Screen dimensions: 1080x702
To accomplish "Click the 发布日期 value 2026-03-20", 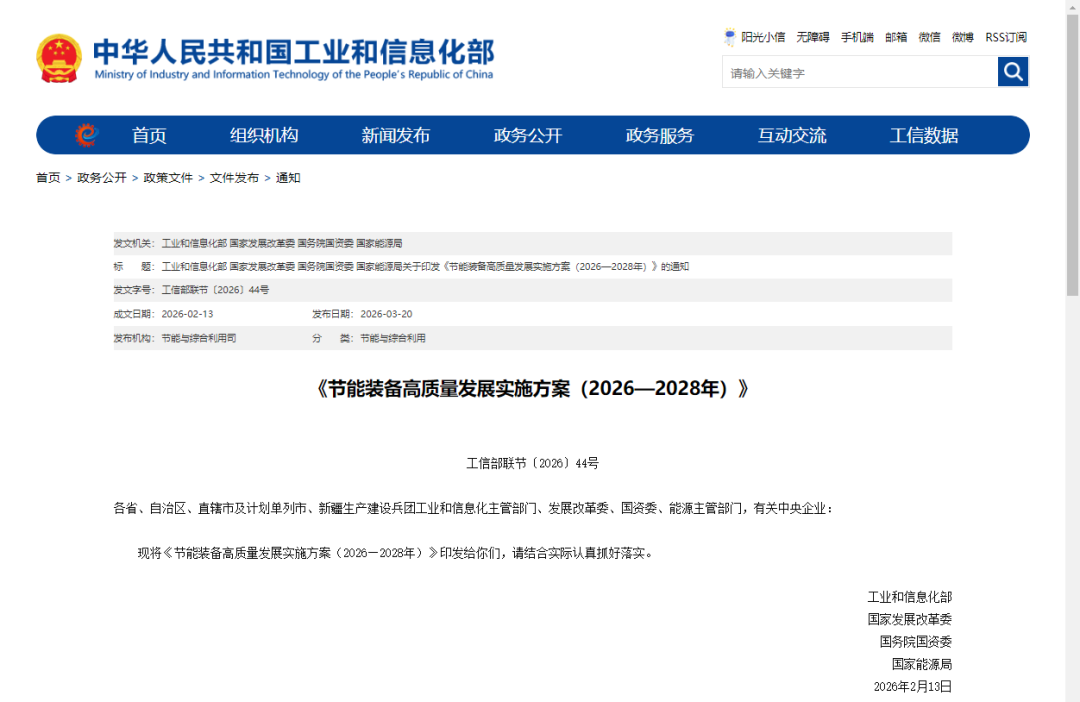I will tap(386, 314).
